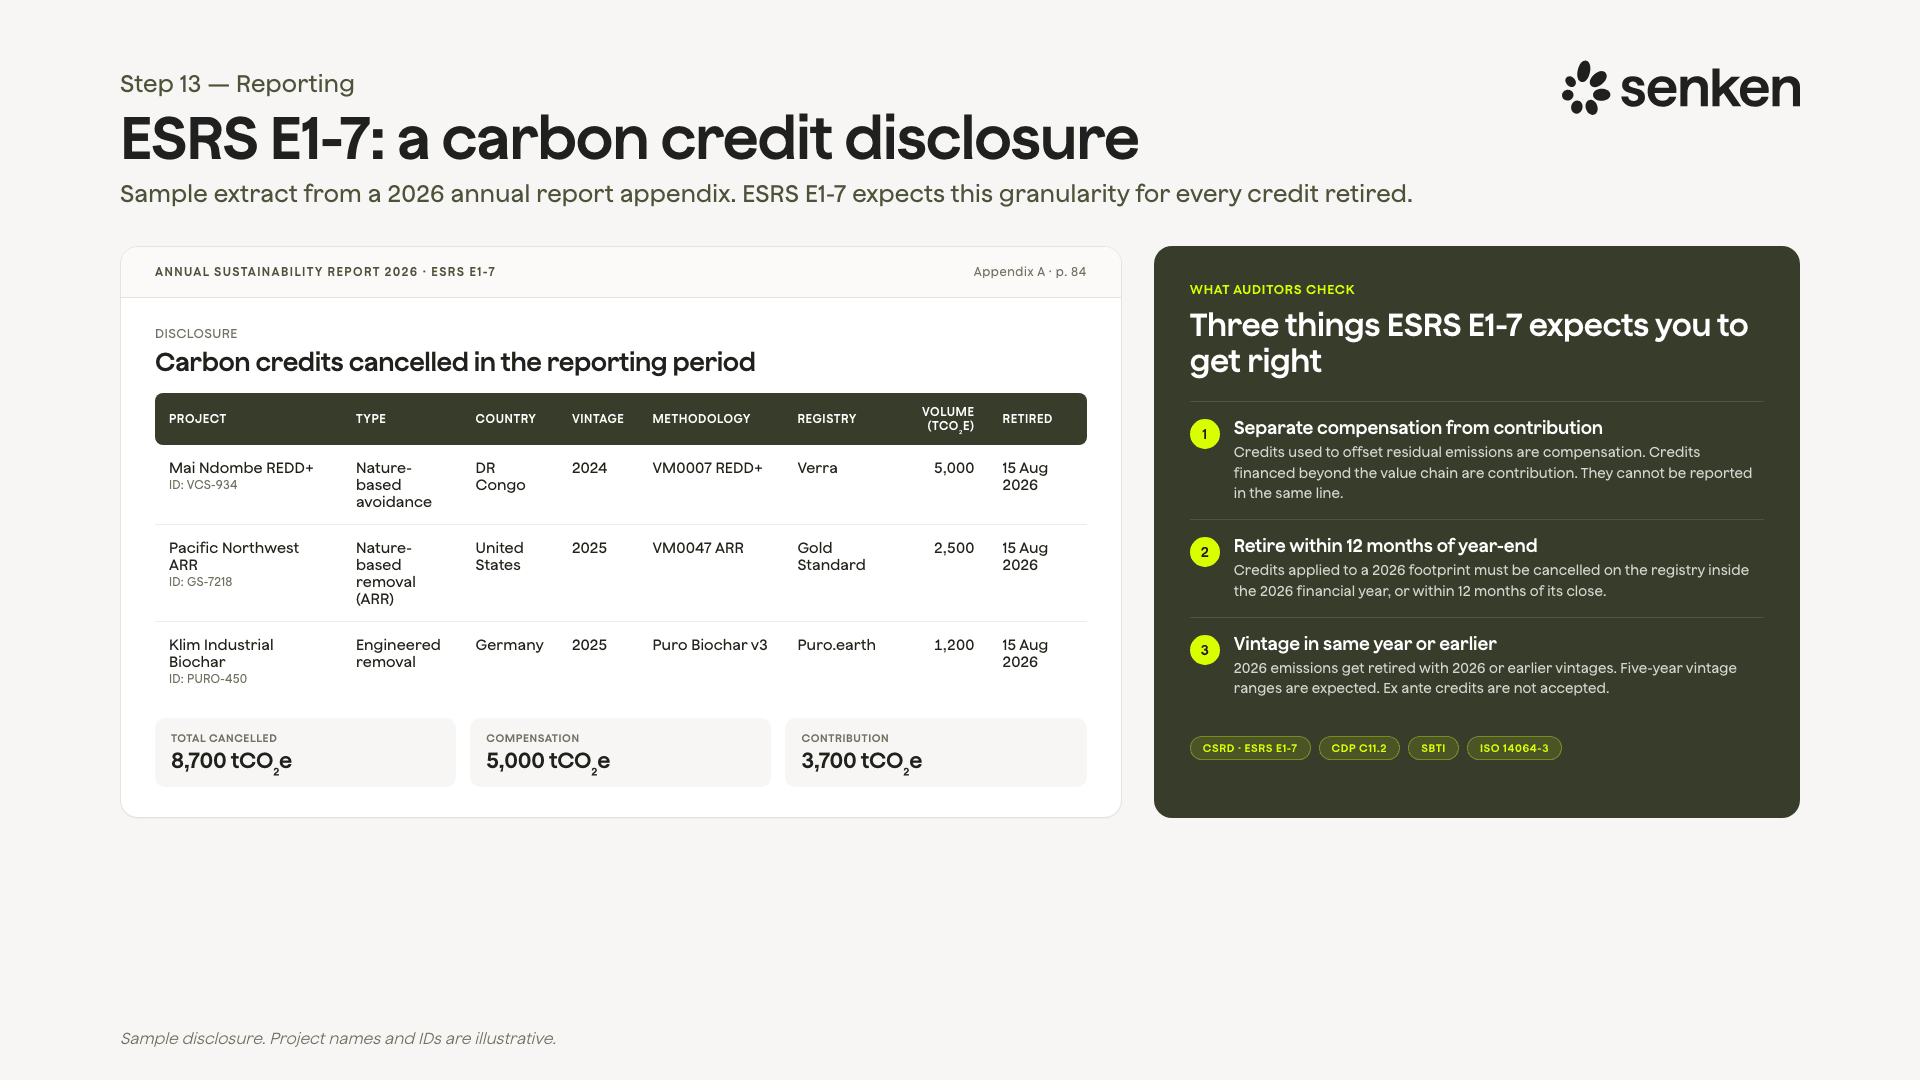Click the United States country cell
Screen dimensions: 1920x1080
point(499,556)
